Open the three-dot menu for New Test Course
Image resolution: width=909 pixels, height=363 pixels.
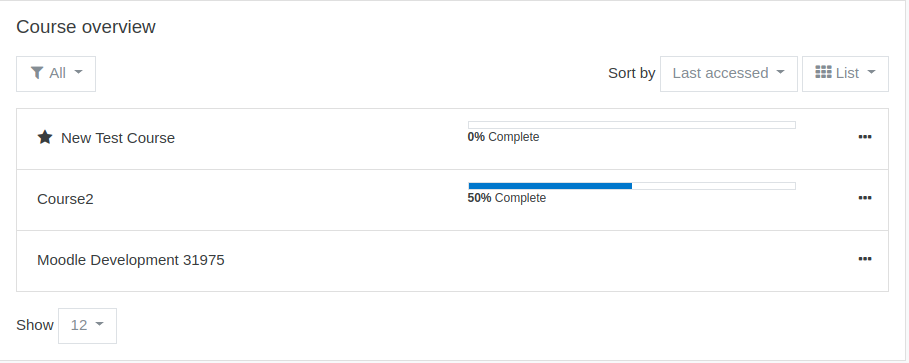[x=864, y=137]
